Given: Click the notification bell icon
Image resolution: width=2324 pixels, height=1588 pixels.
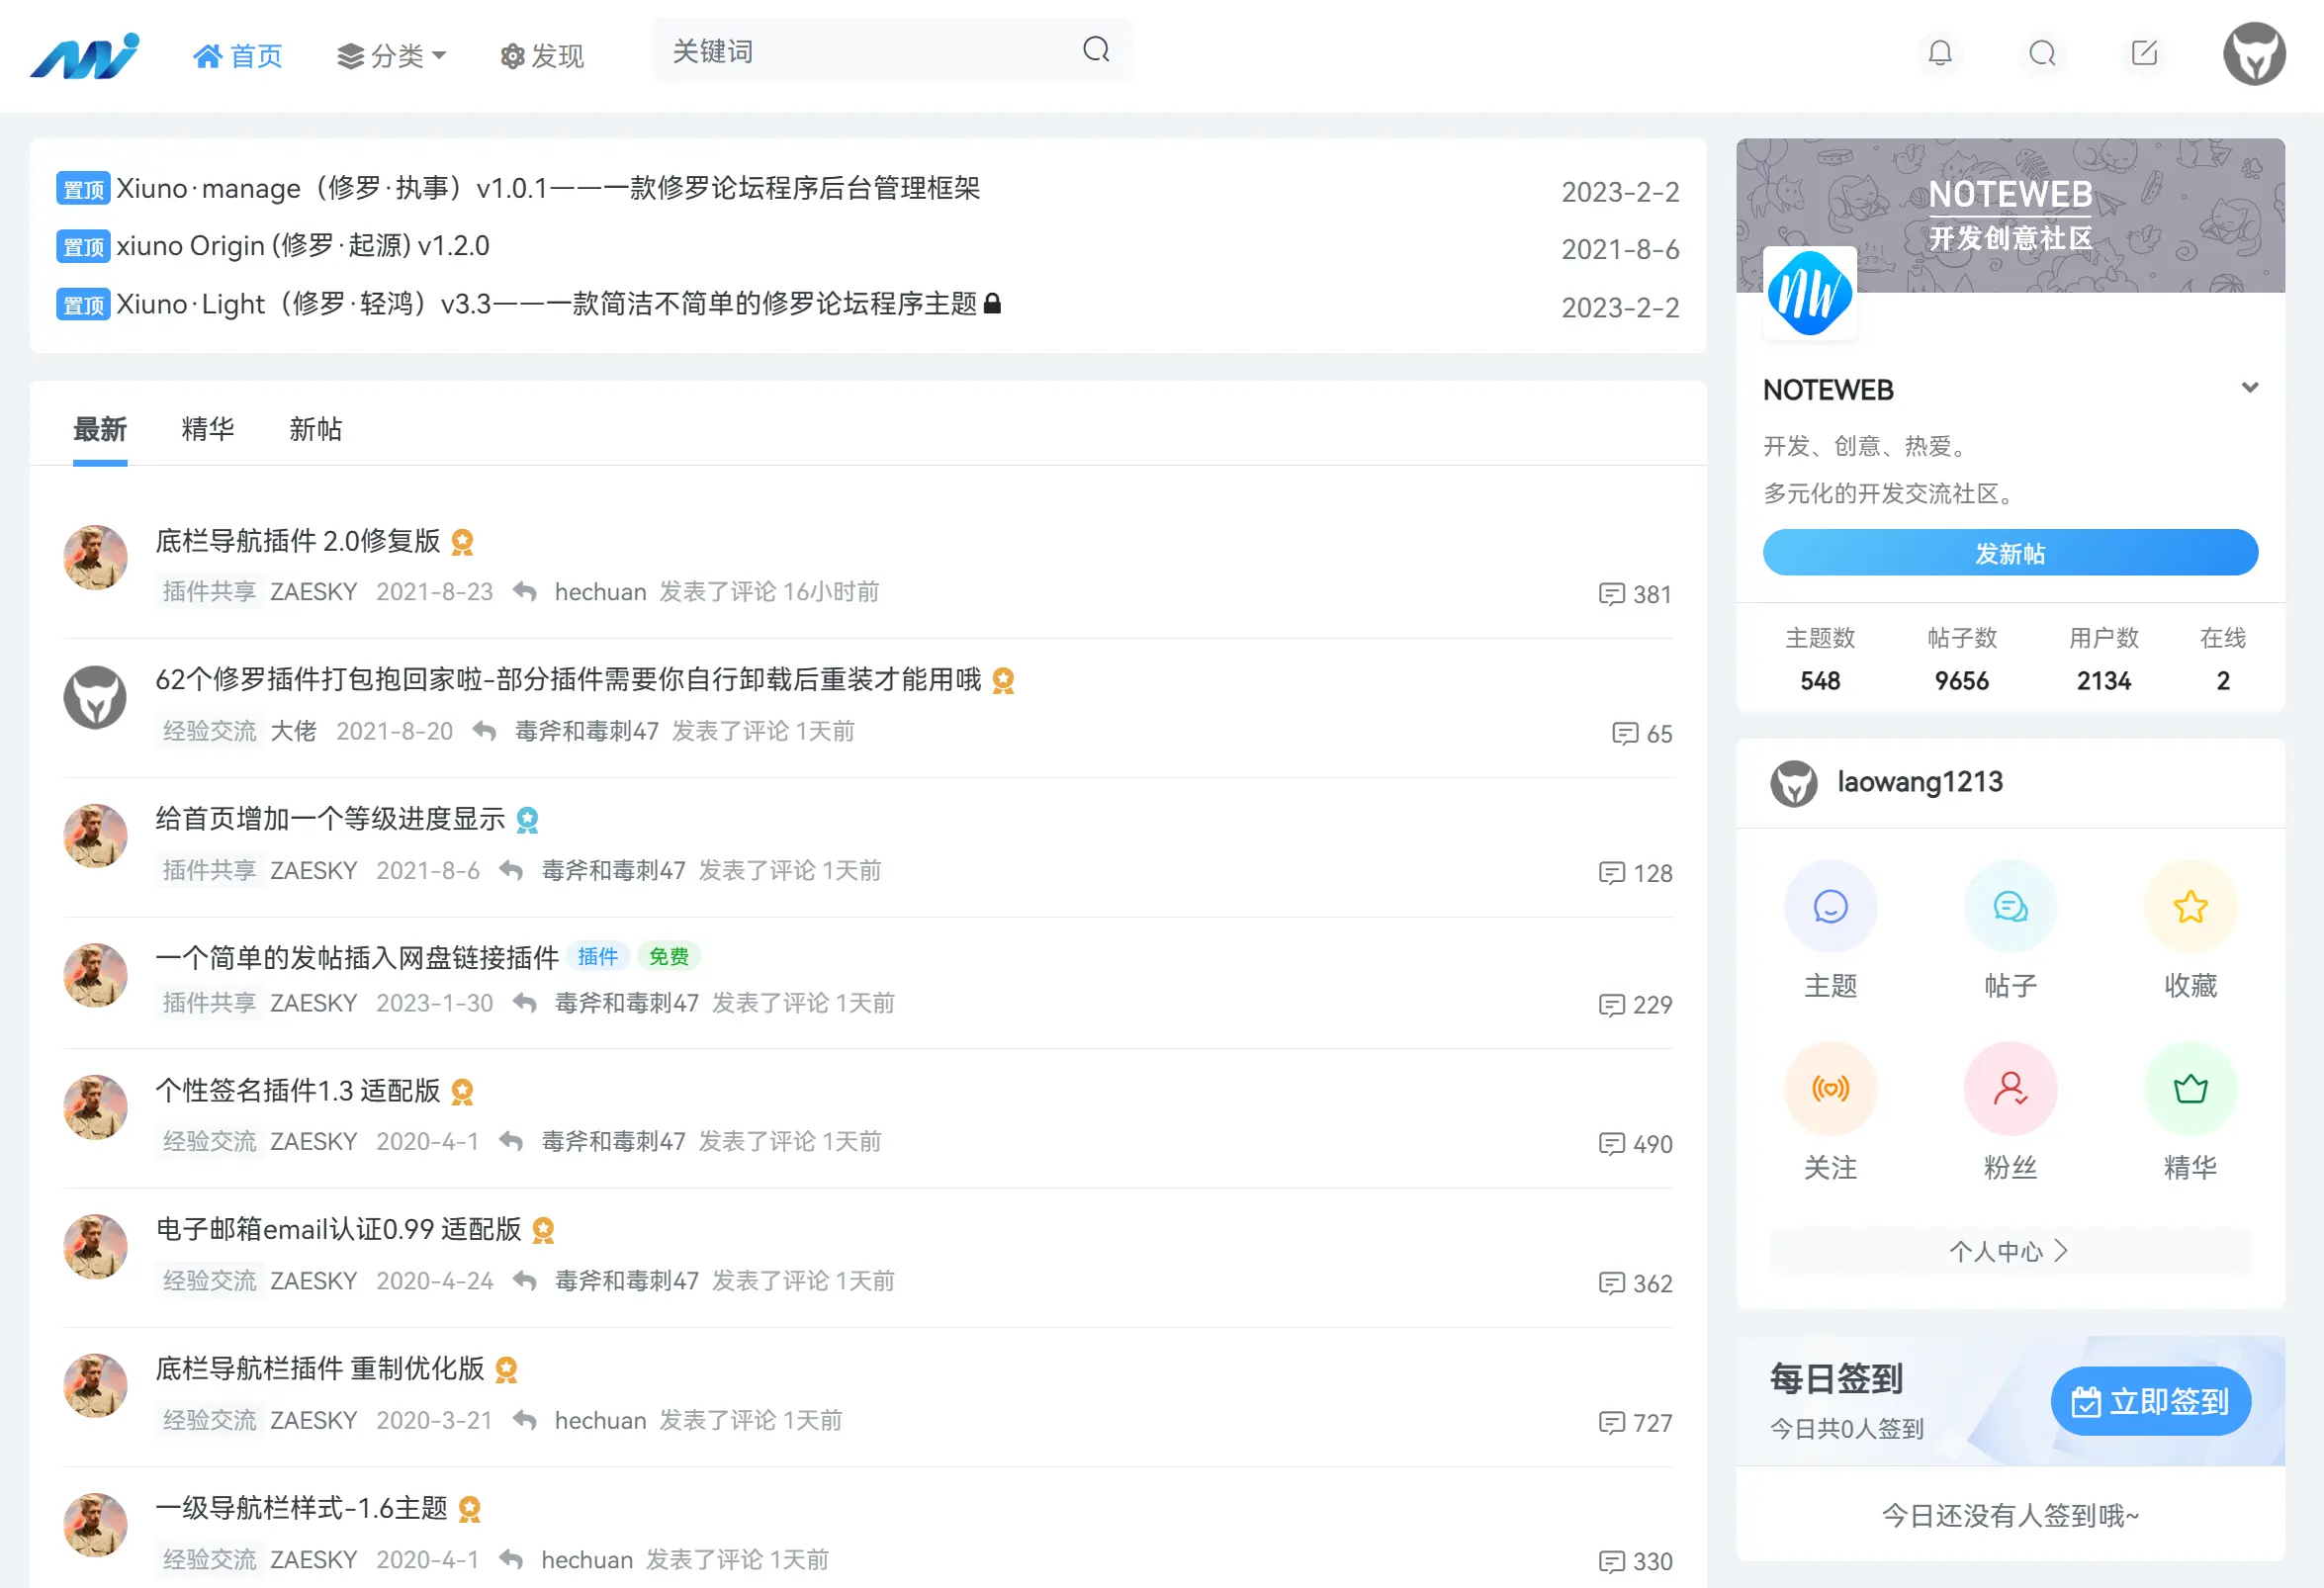Looking at the screenshot, I should (1939, 53).
